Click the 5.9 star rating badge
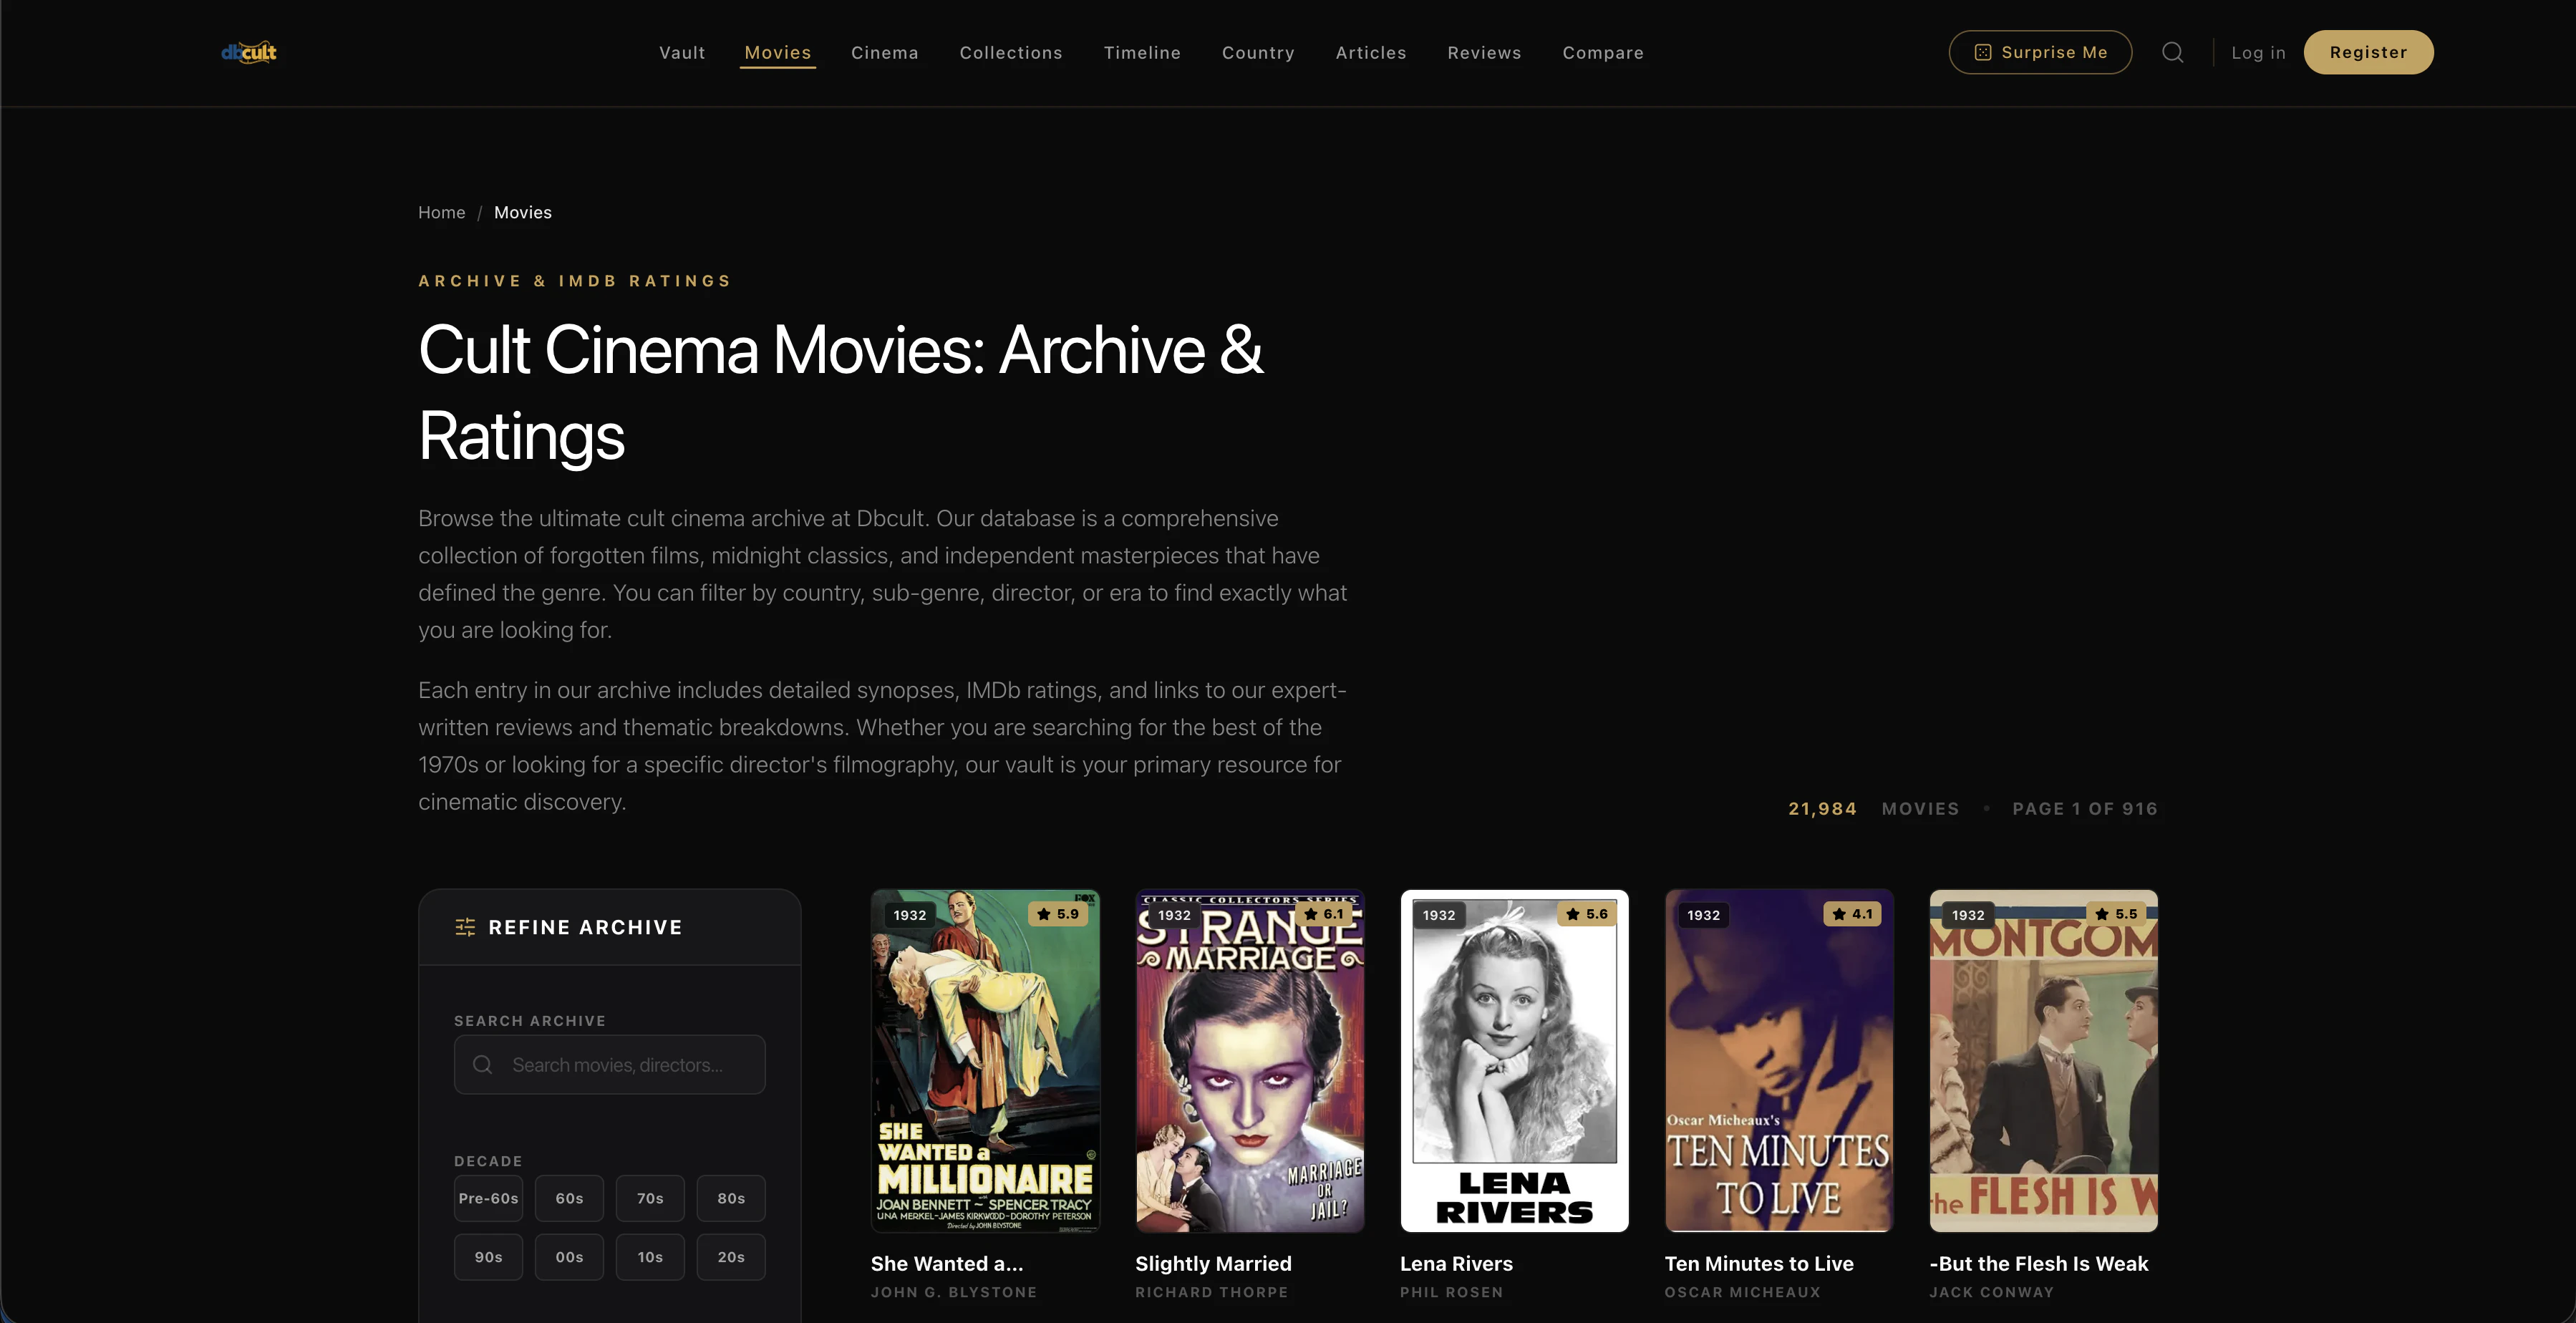 [x=1058, y=914]
